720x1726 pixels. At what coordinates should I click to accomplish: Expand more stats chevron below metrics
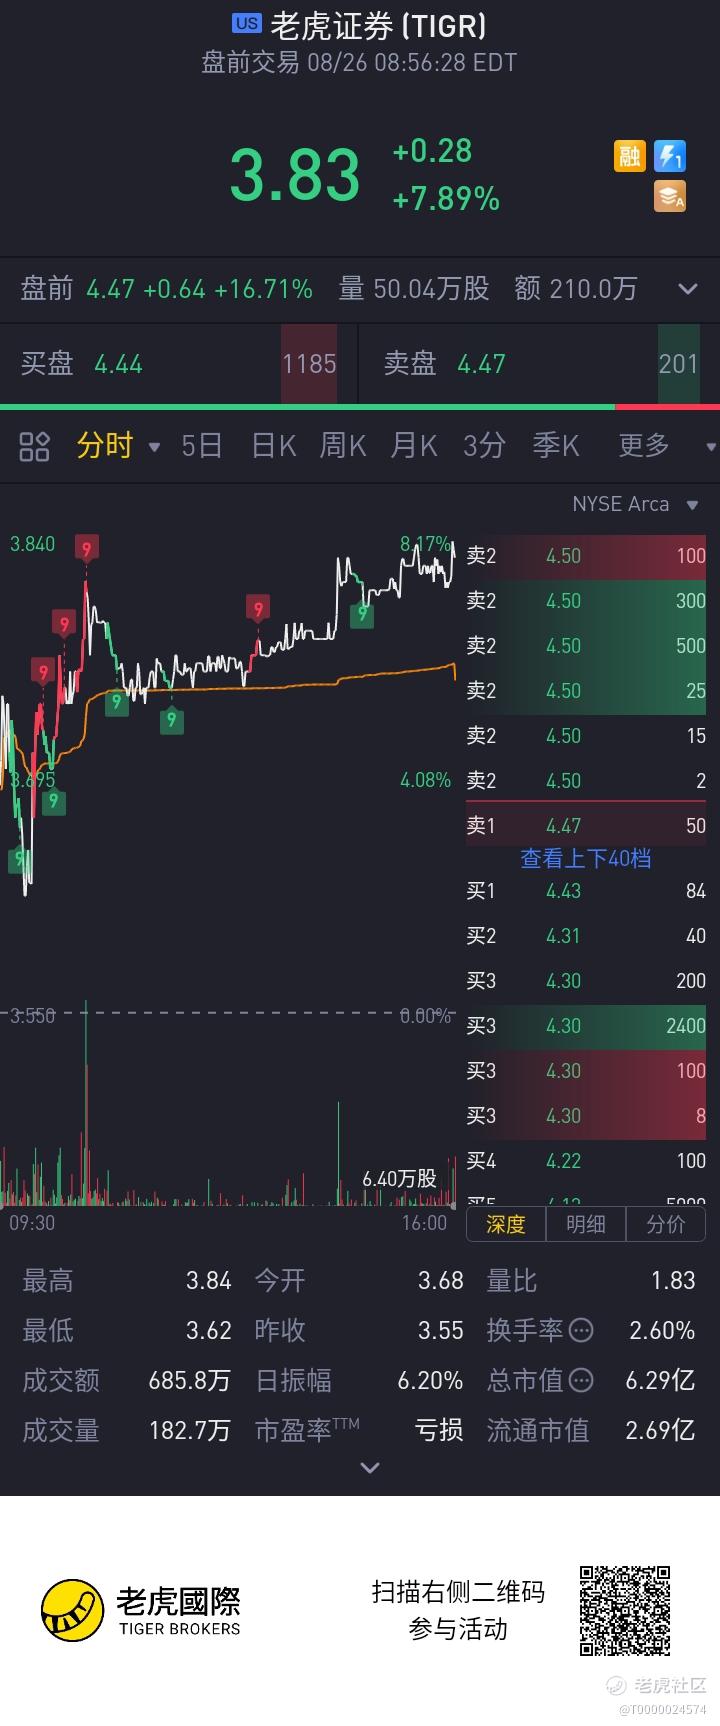pyautogui.click(x=370, y=1468)
